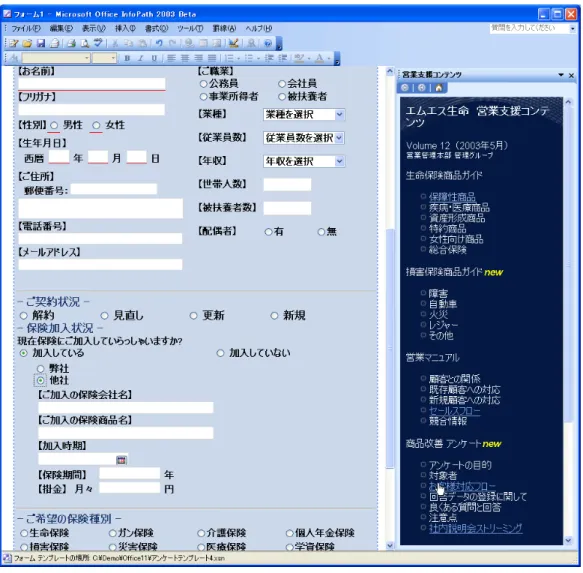The height and width of the screenshot is (573, 583).
Task: Toggle Underline formatting button
Action: pyautogui.click(x=154, y=58)
